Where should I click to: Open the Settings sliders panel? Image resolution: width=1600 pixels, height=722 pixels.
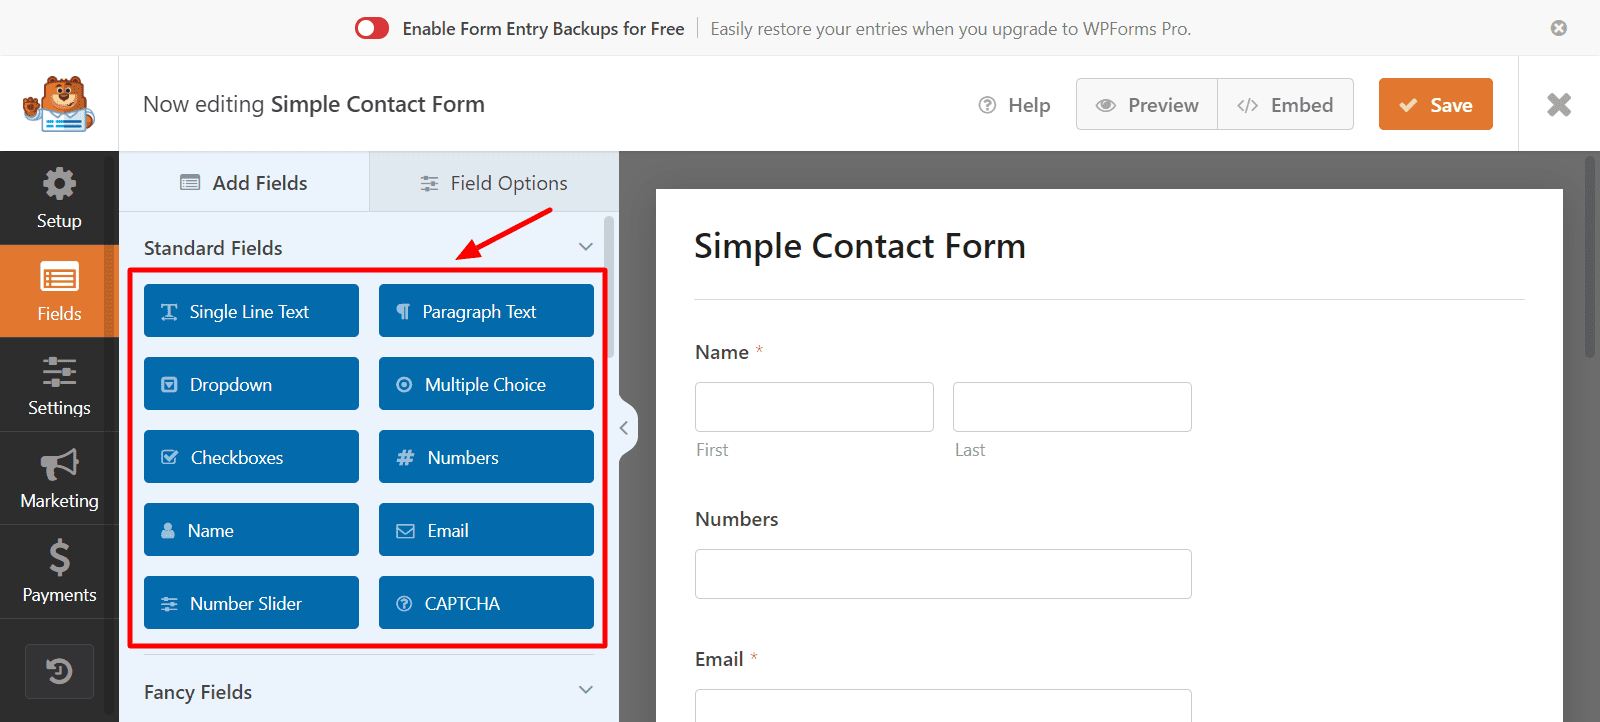pos(59,385)
